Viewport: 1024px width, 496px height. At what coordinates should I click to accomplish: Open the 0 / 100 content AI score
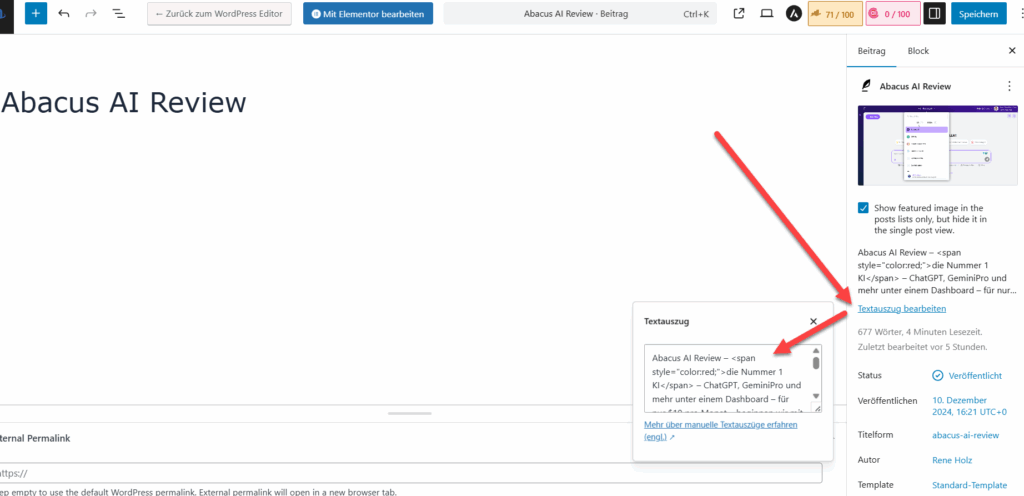[893, 14]
